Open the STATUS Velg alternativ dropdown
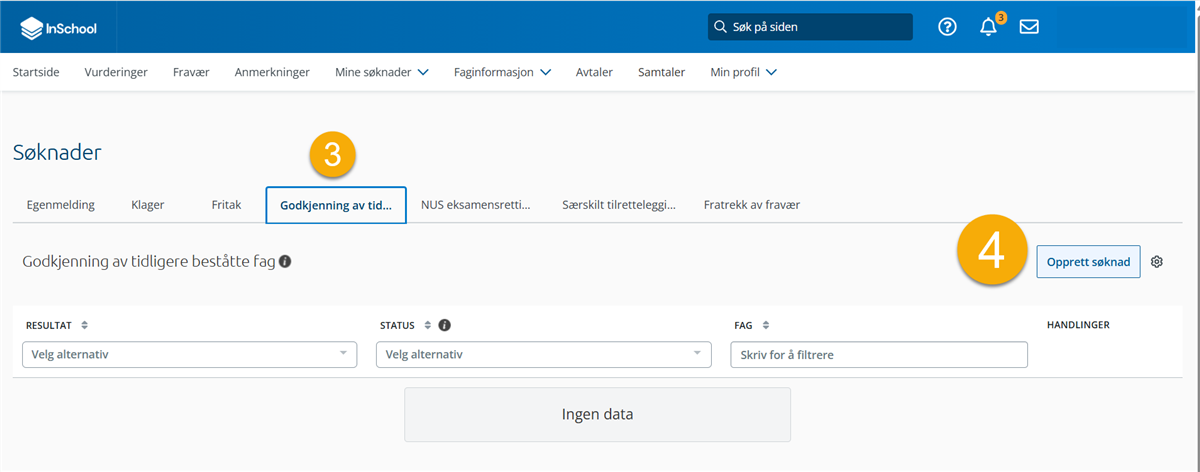This screenshot has height=472, width=1200. [543, 354]
